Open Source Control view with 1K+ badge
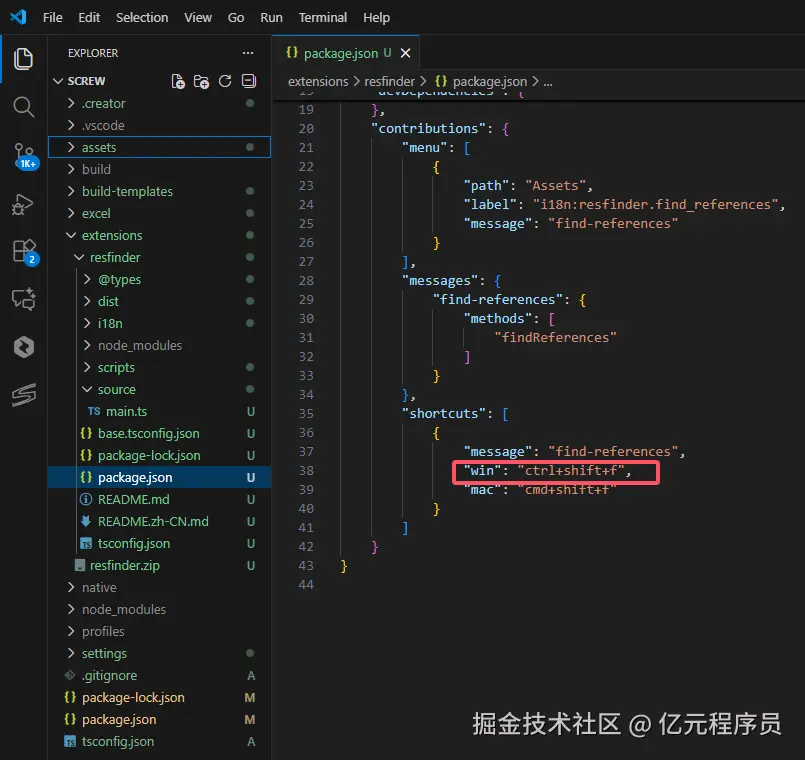 point(23,155)
